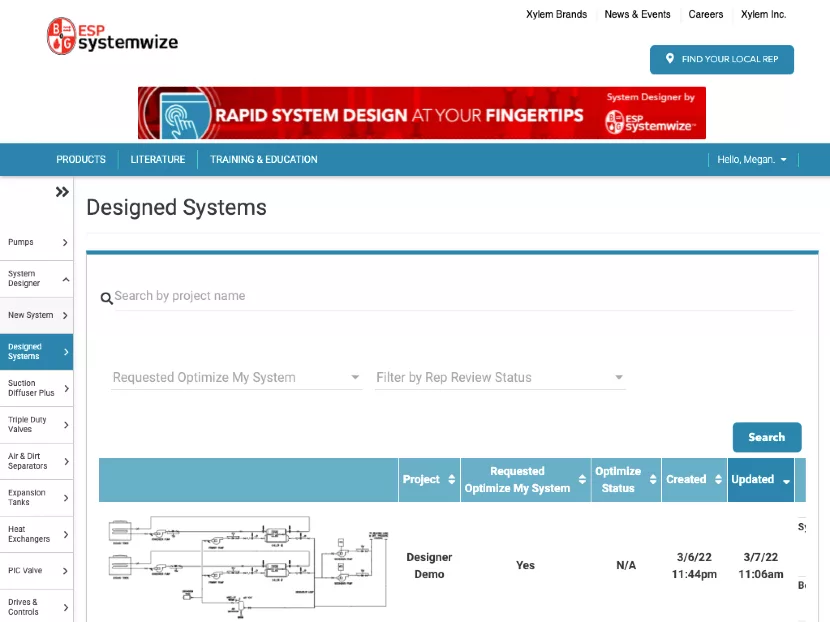Click the magnifying glass search icon
The height and width of the screenshot is (622, 830).
click(x=107, y=298)
